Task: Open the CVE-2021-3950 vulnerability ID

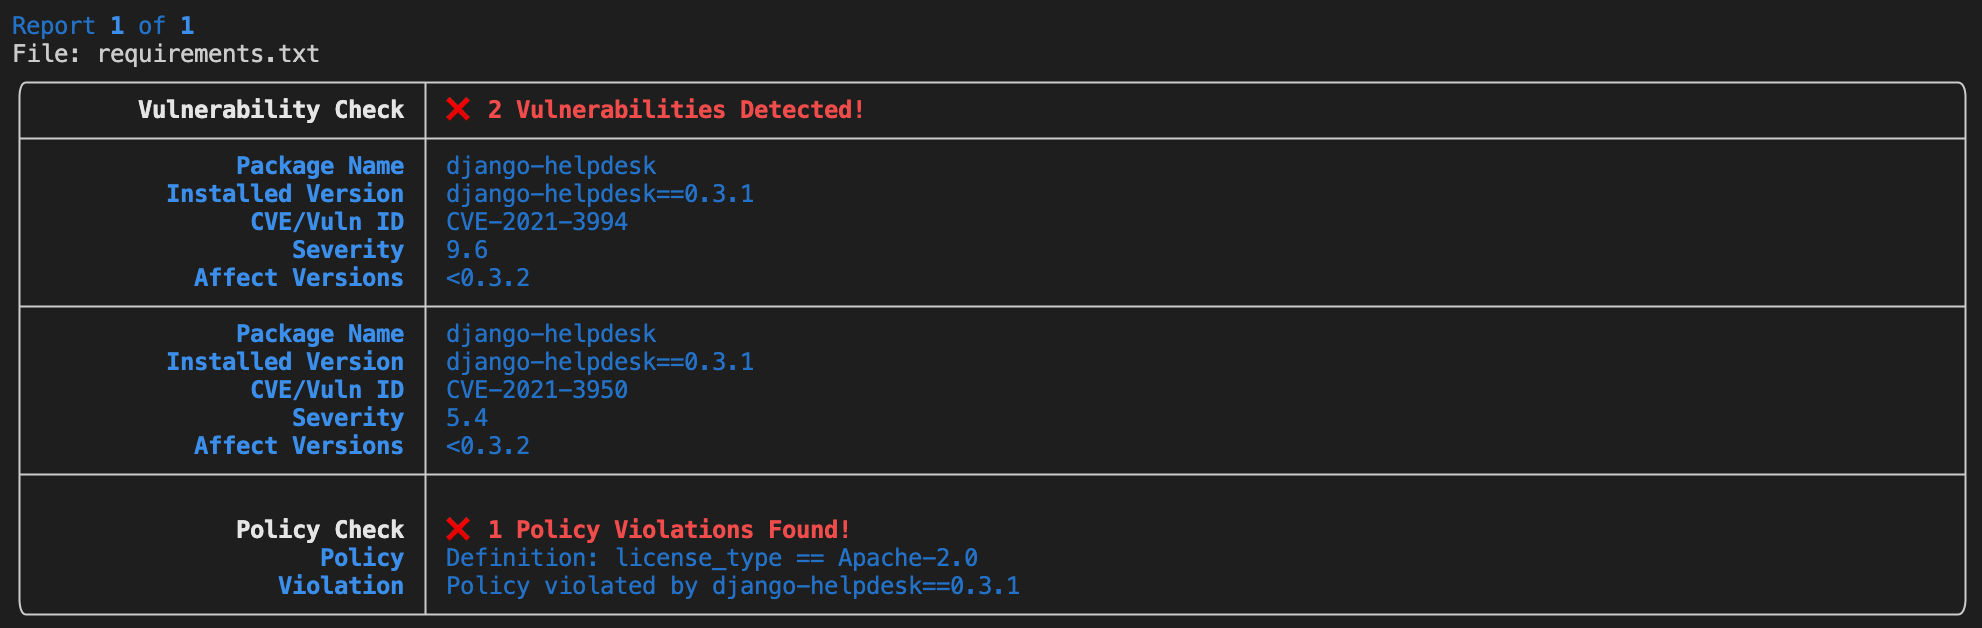Action: click(x=537, y=390)
